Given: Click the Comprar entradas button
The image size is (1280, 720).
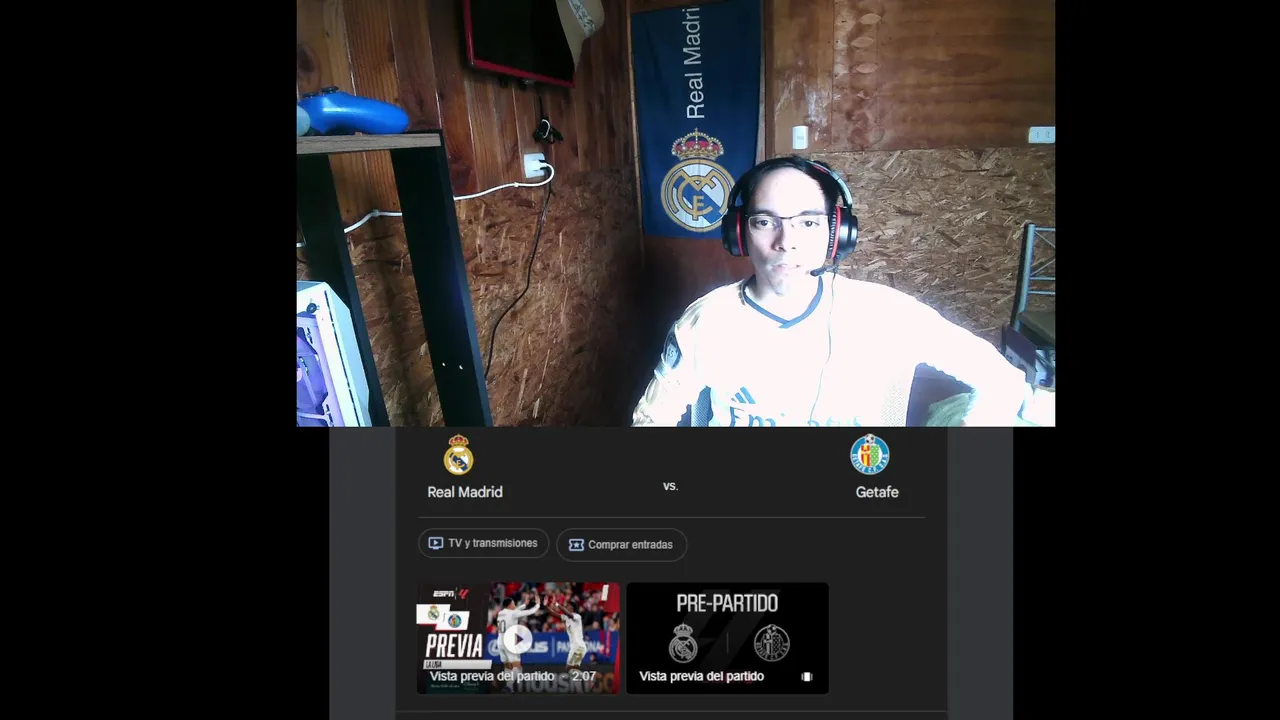Looking at the screenshot, I should (x=621, y=545).
